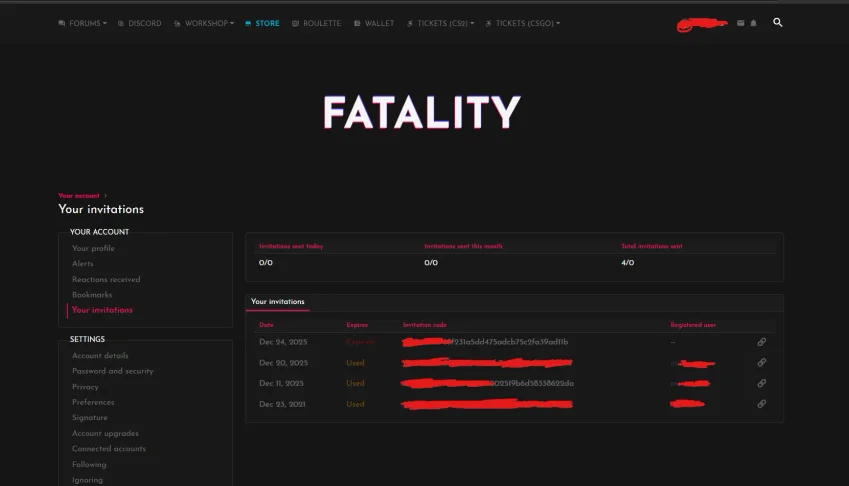Click the Wallet icon in navbar
Screen dimensions: 849x486
click(357, 23)
